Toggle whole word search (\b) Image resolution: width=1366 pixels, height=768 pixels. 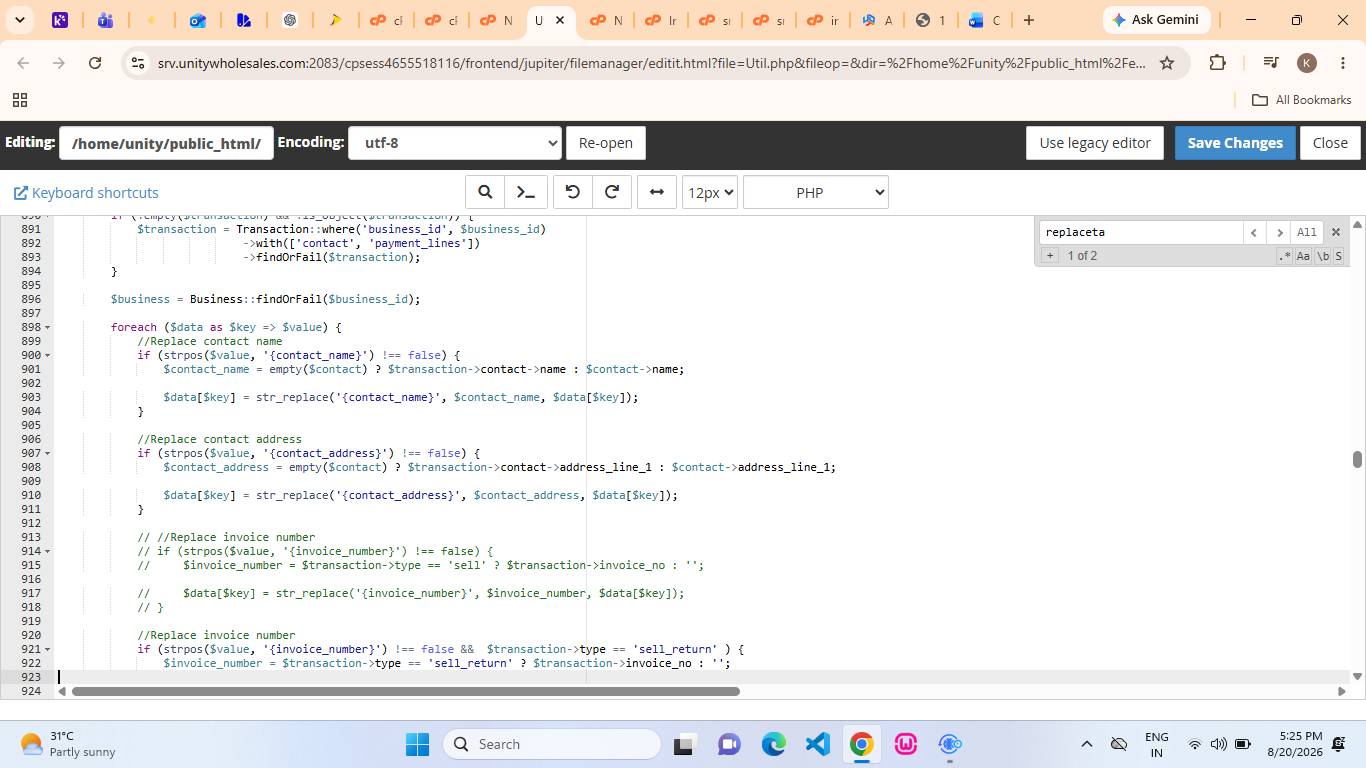coord(1322,256)
